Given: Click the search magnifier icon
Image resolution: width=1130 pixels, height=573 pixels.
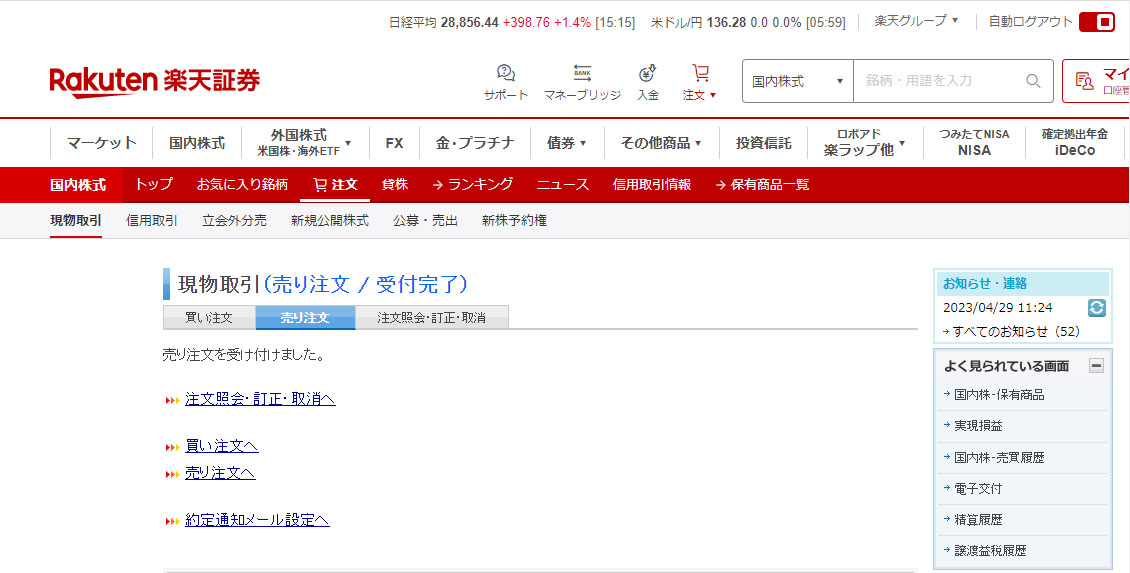Looking at the screenshot, I should point(1033,81).
